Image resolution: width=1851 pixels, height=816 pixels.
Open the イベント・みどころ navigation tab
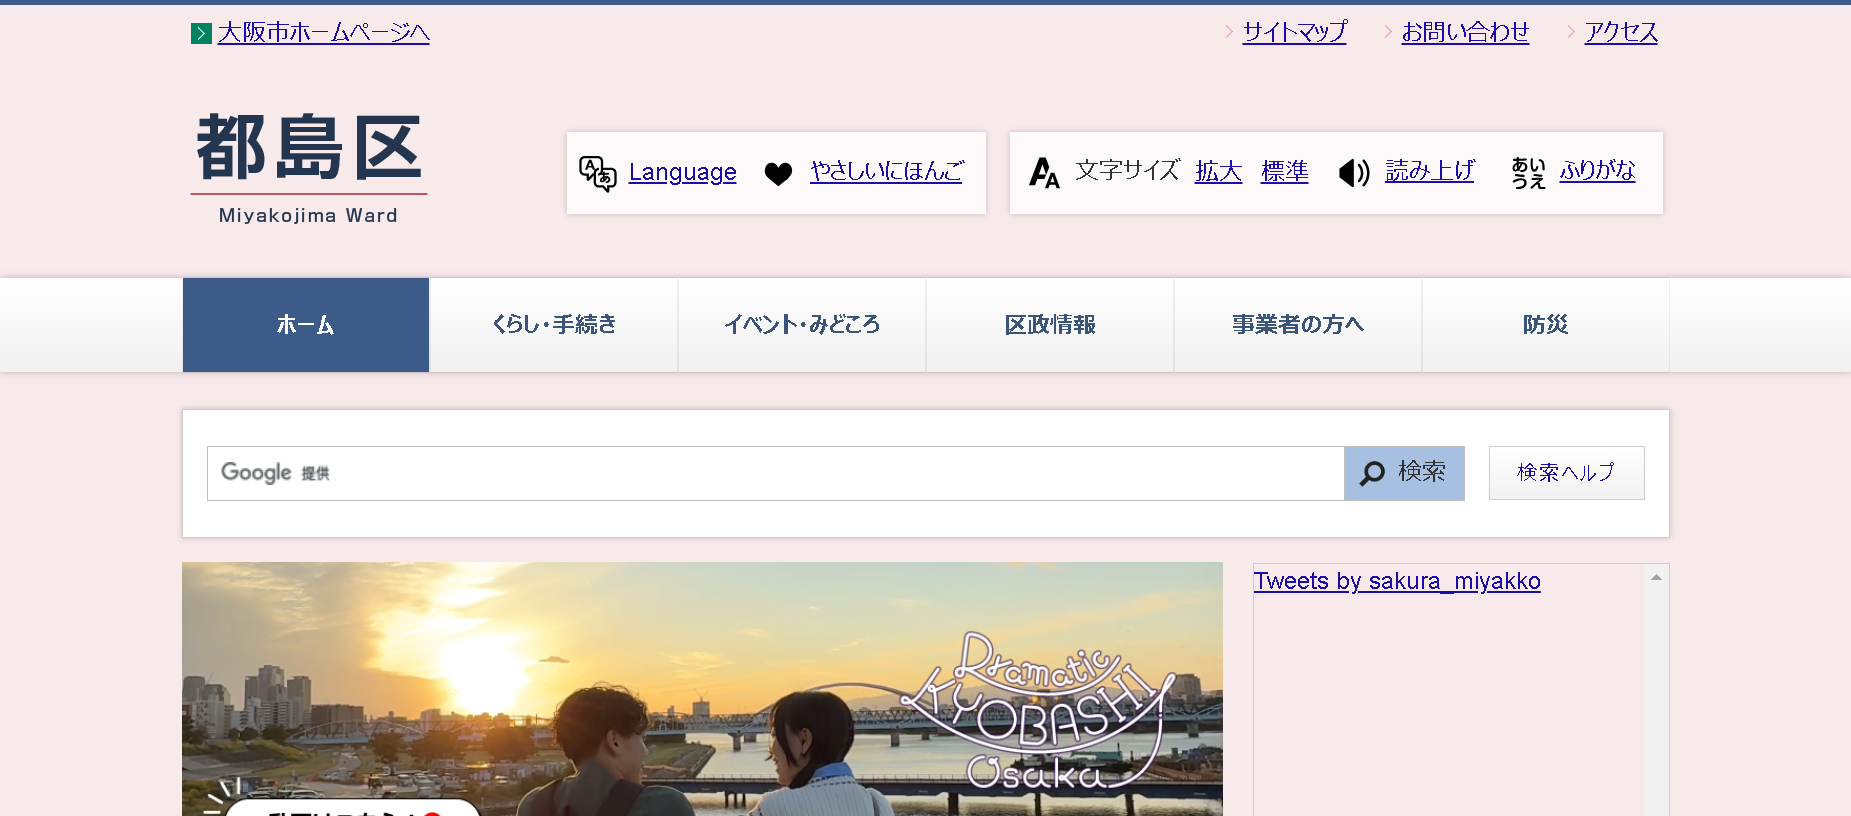click(802, 325)
